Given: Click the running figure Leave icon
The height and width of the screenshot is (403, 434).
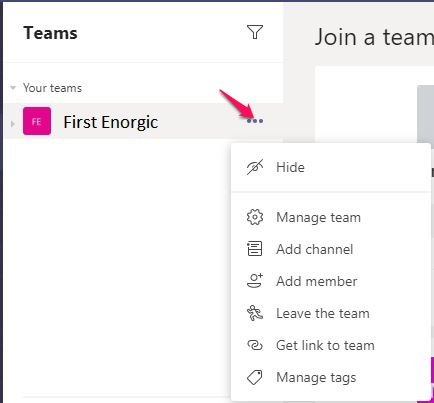Looking at the screenshot, I should coord(255,313).
